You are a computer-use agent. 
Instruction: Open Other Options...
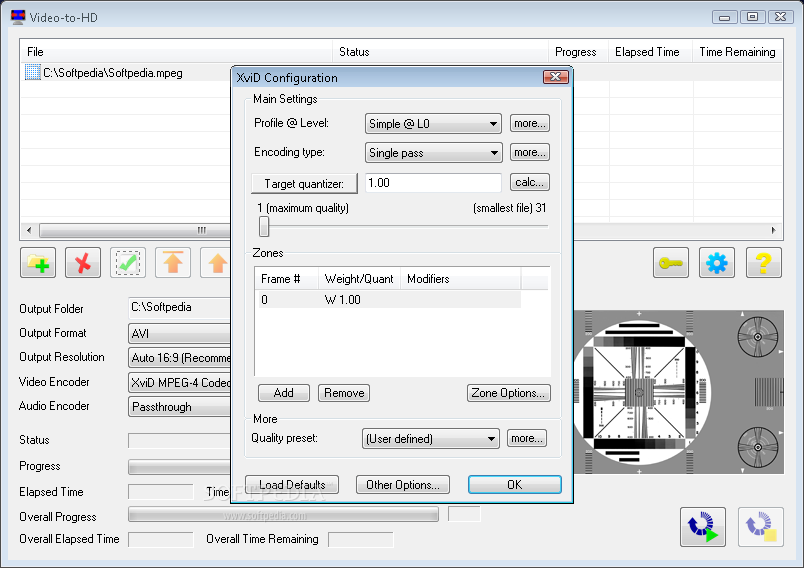(x=403, y=484)
